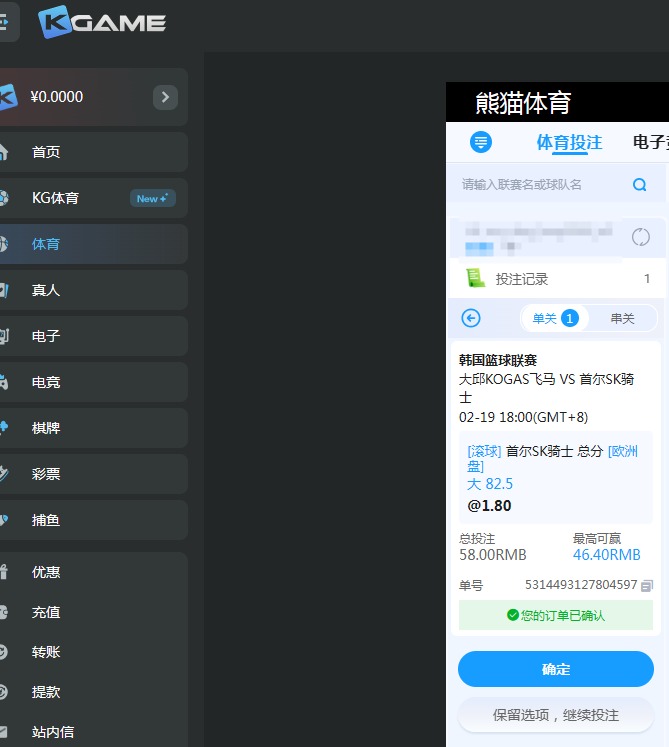Confirm with the blue 确定 button
The height and width of the screenshot is (747, 669).
556,669
